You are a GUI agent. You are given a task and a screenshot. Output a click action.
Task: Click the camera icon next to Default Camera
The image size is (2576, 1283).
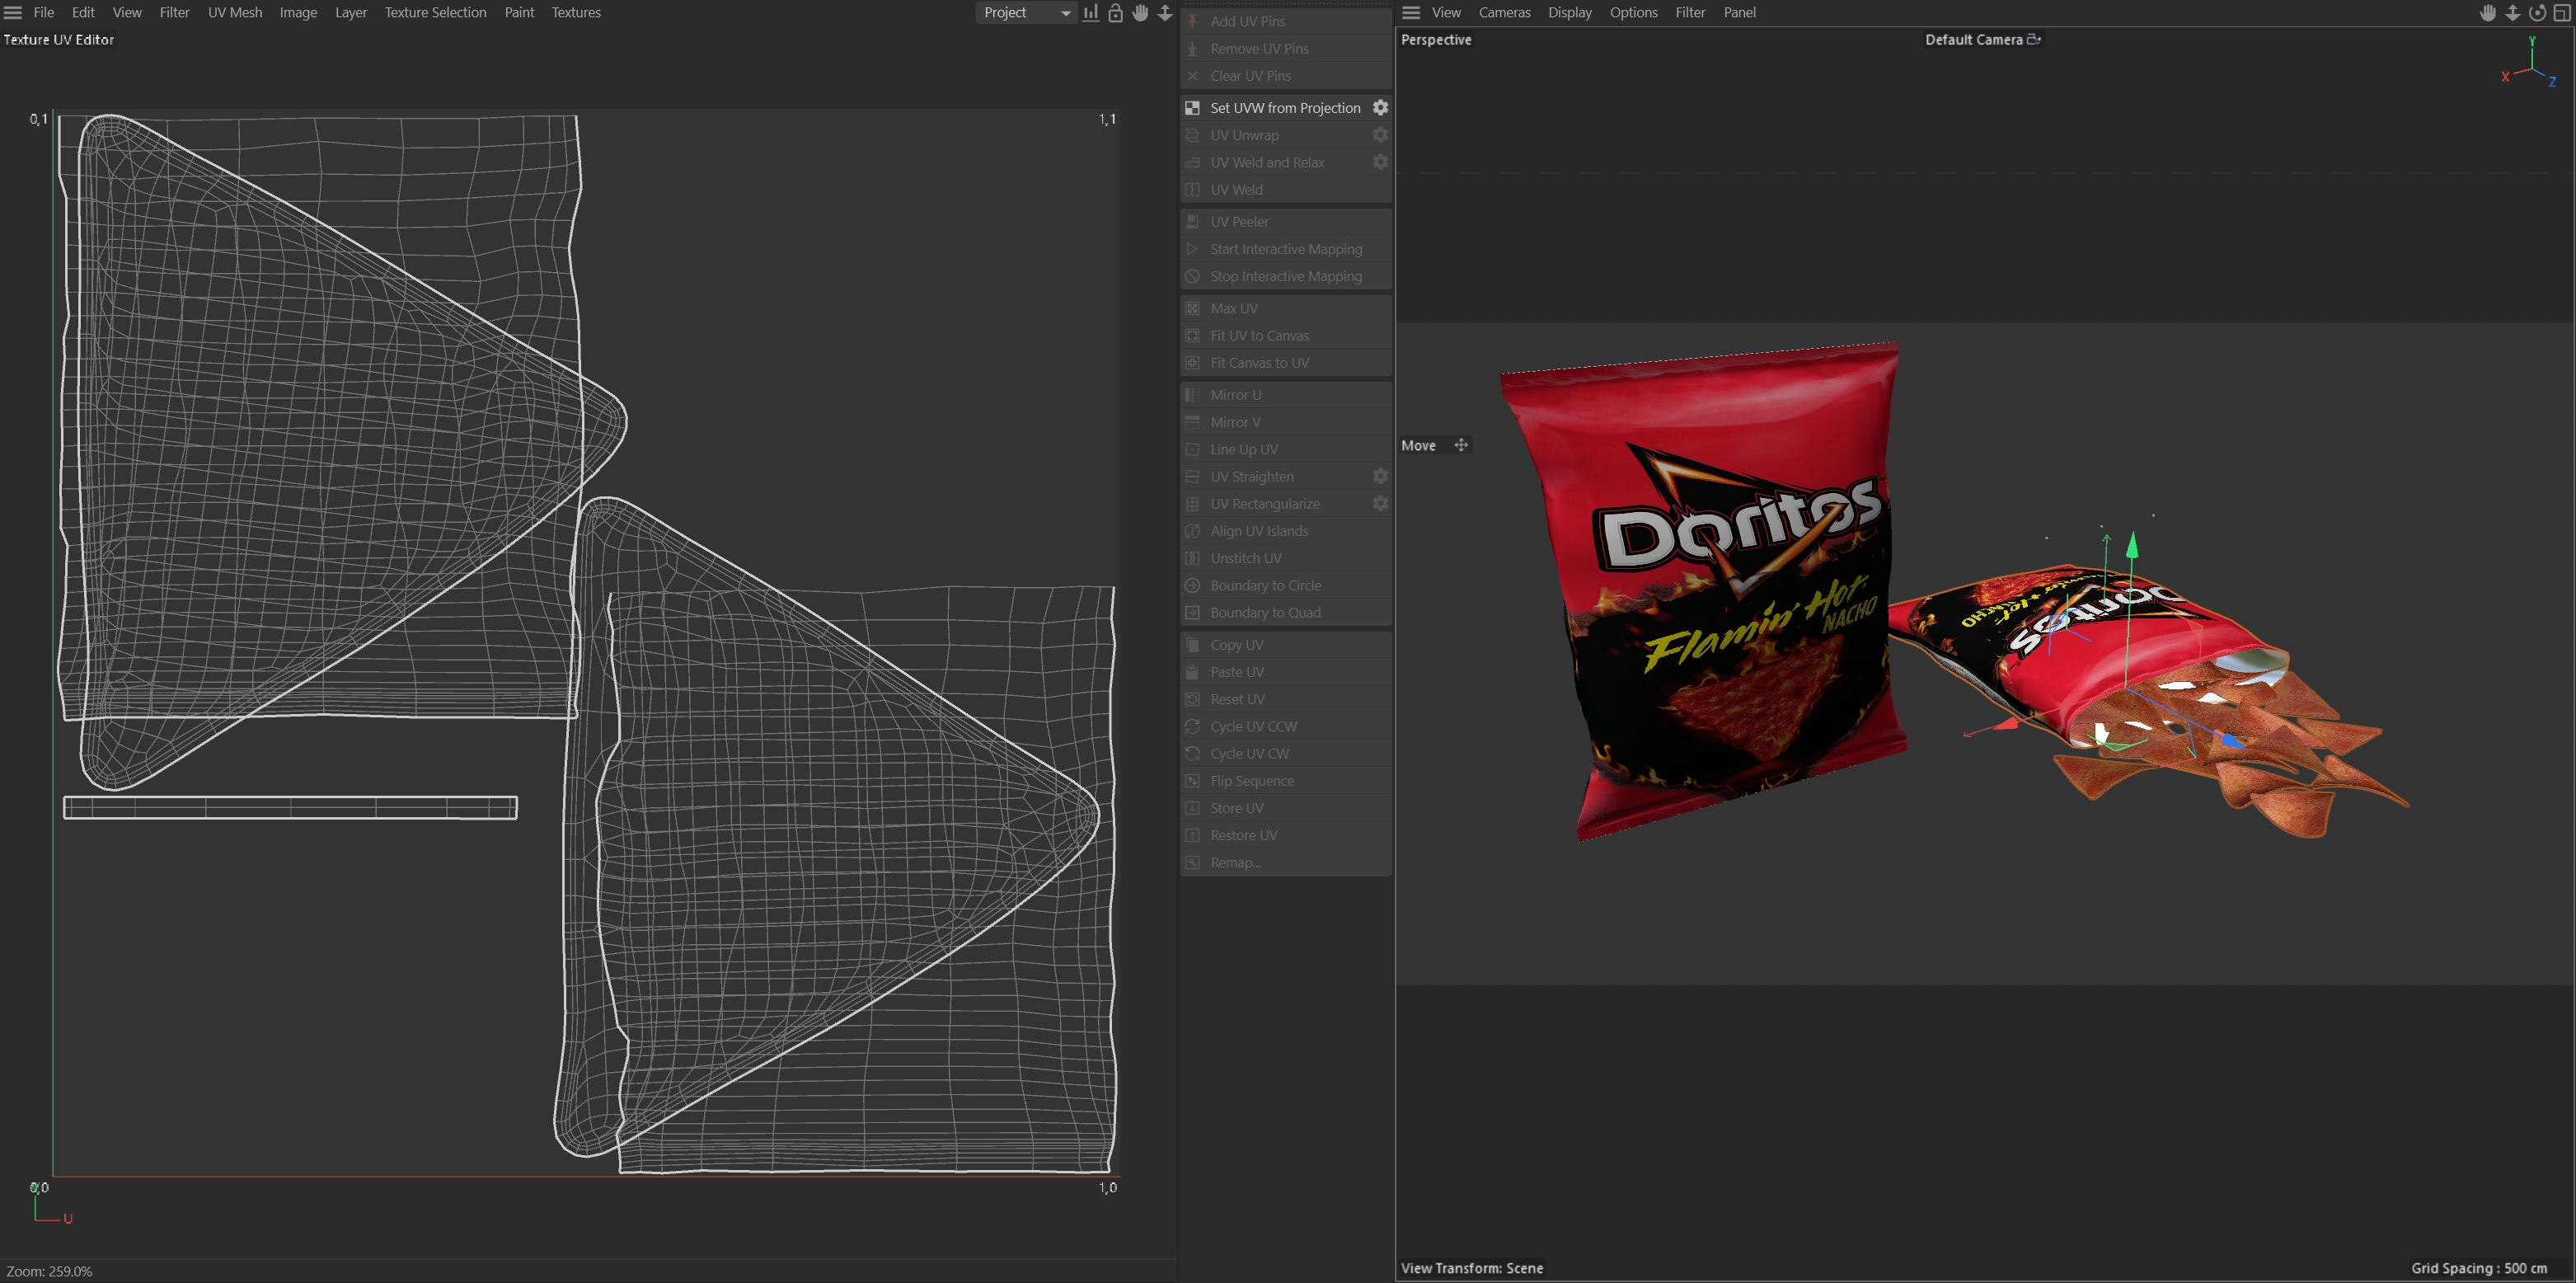click(2033, 40)
